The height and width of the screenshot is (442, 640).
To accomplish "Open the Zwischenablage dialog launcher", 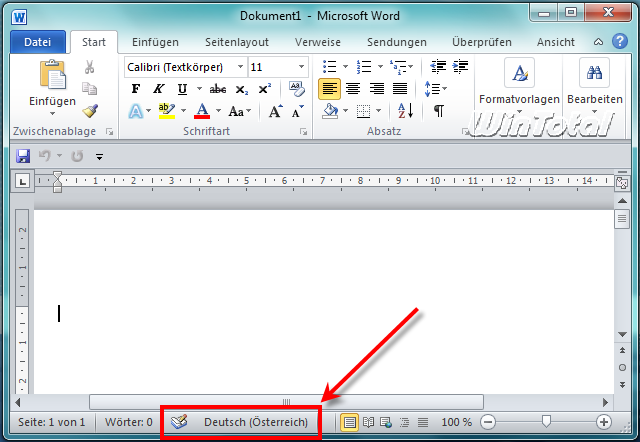I will [x=109, y=131].
